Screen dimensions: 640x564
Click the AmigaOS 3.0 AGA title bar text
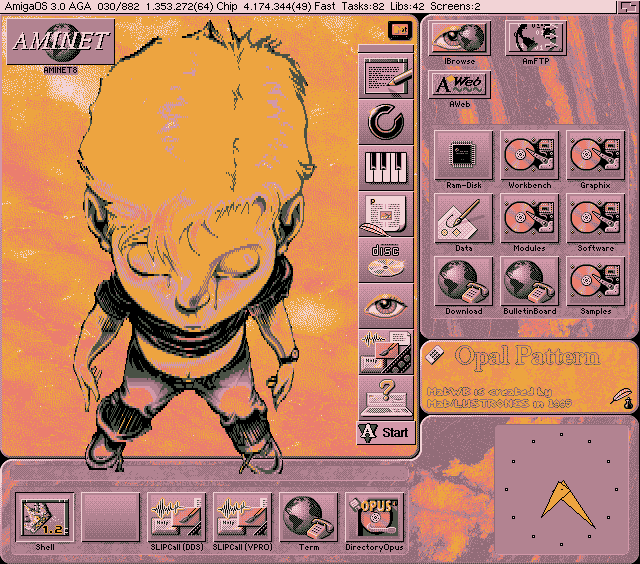click(48, 6)
